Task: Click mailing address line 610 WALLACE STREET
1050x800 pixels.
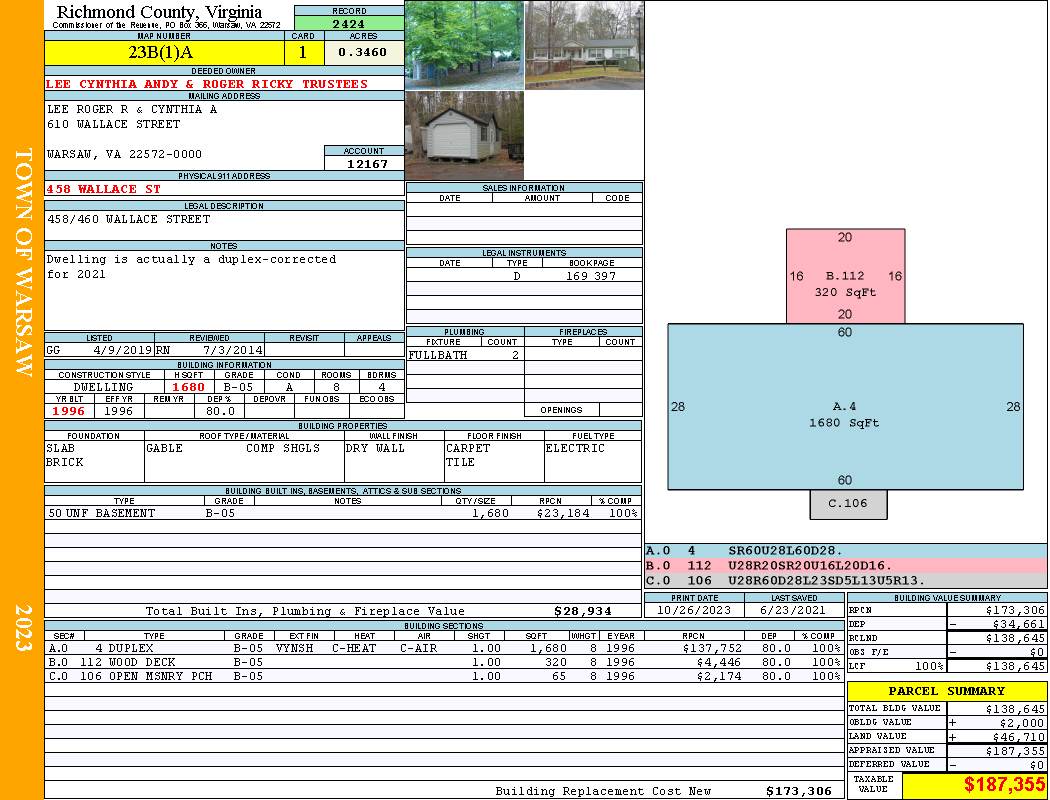Action: 114,124
